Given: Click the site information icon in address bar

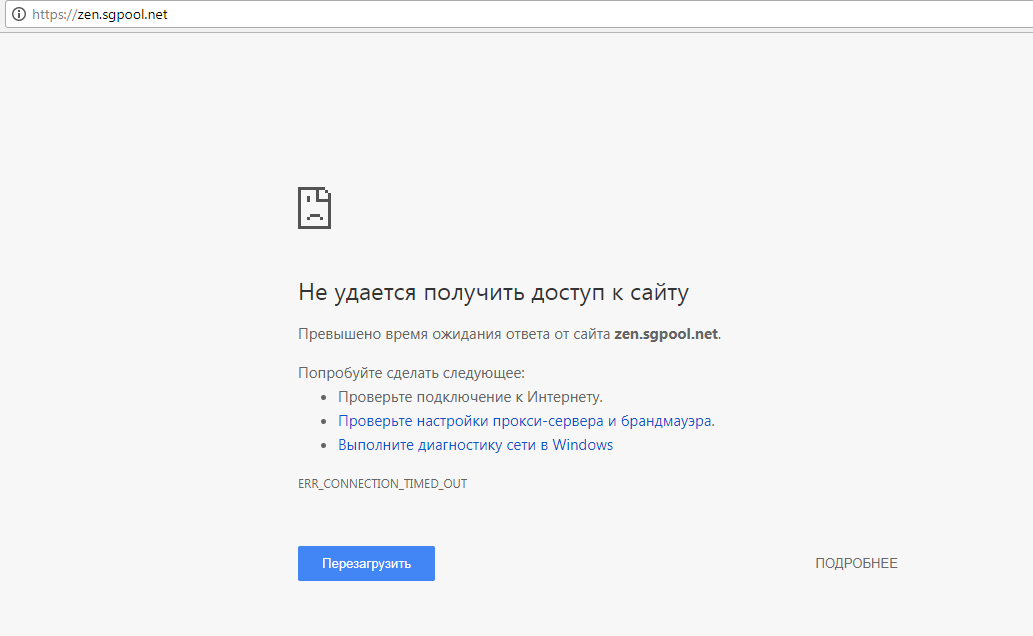Looking at the screenshot, I should 18,15.
